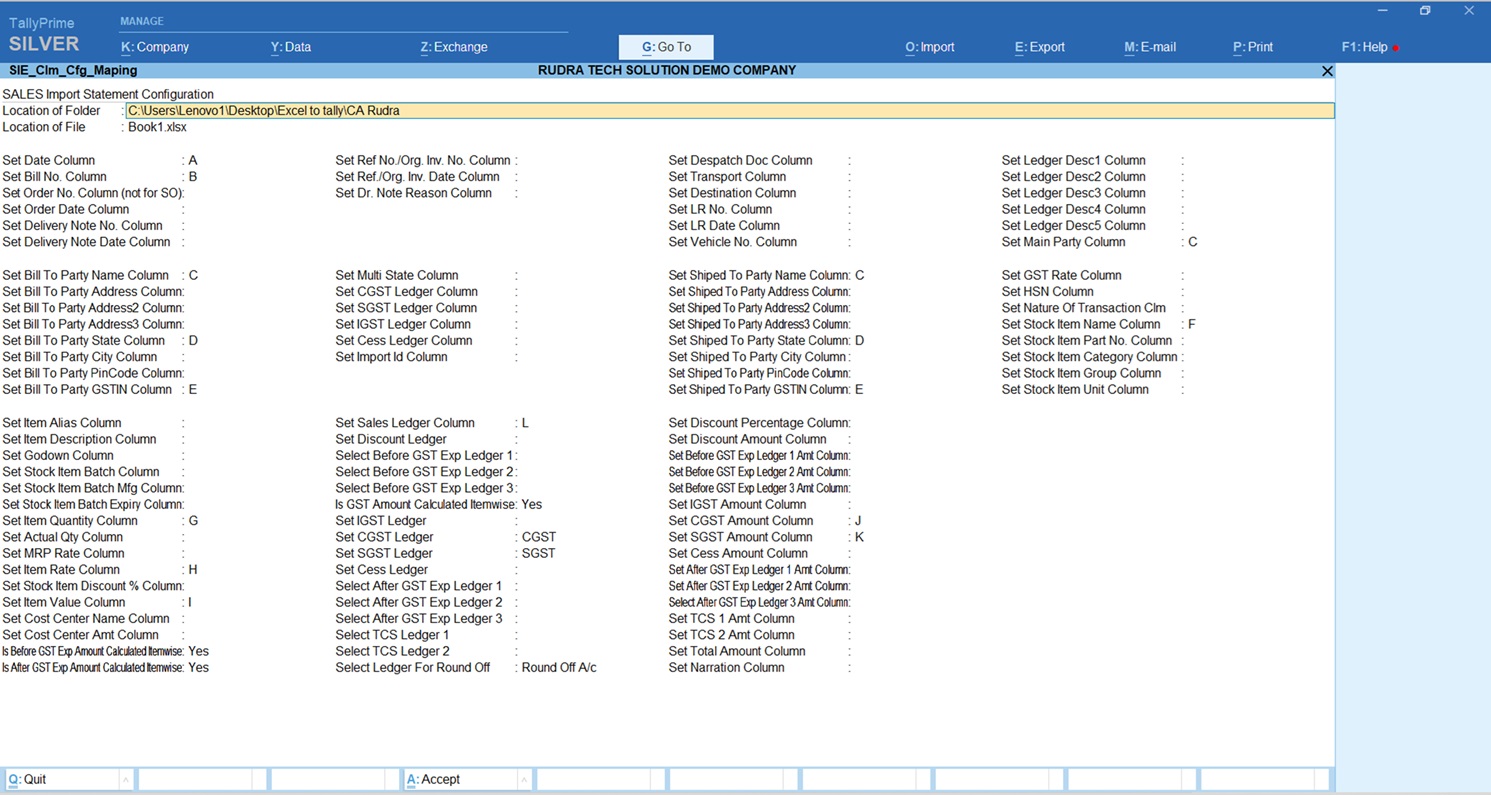The width and height of the screenshot is (1491, 796).
Task: Select the Round Off A/c ledger field
Action: (559, 668)
